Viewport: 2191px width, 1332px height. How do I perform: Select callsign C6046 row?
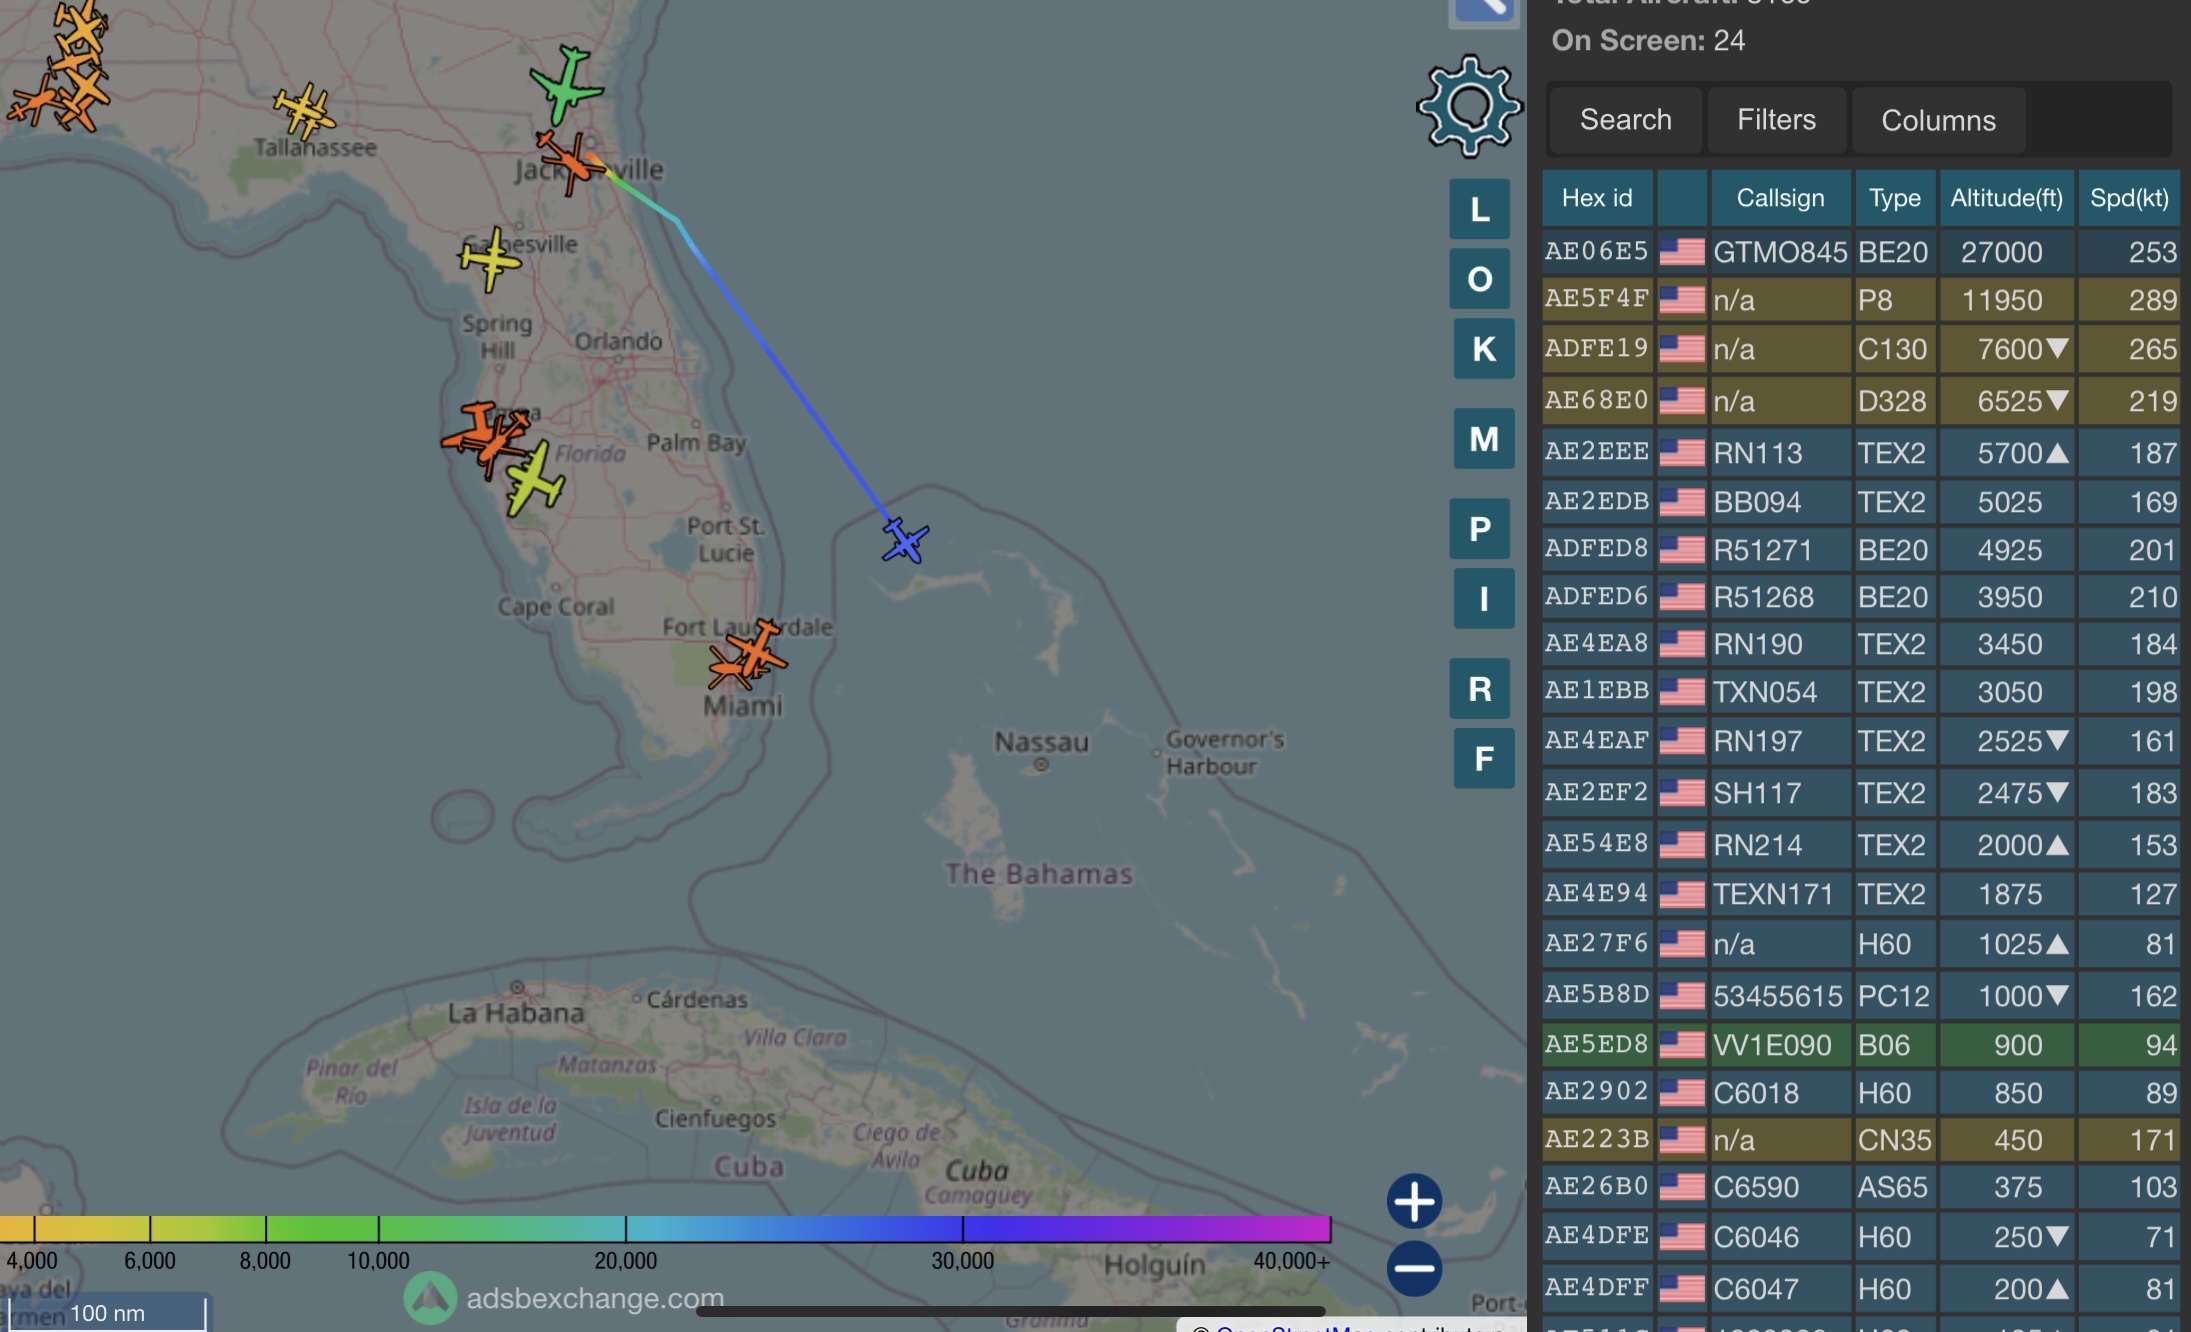pos(1861,1237)
